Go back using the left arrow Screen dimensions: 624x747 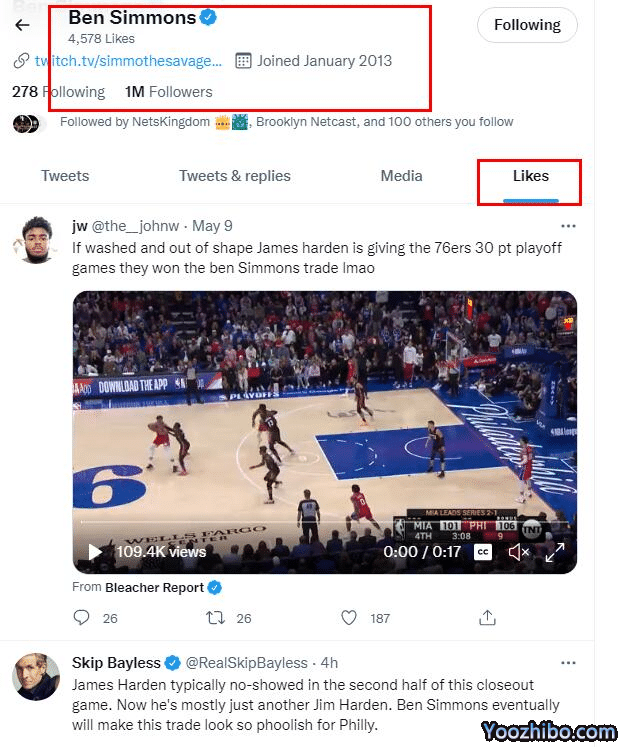(22, 26)
